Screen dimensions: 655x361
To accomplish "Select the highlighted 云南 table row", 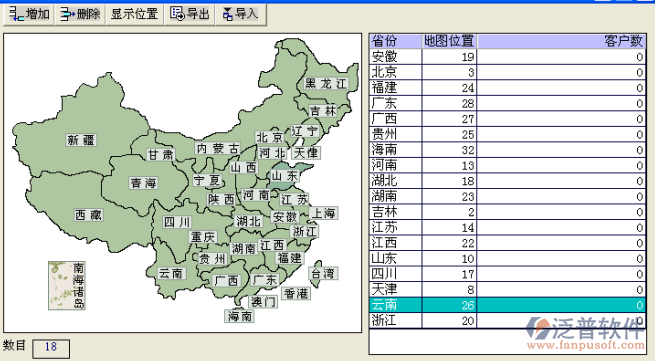I will pyautogui.click(x=508, y=305).
